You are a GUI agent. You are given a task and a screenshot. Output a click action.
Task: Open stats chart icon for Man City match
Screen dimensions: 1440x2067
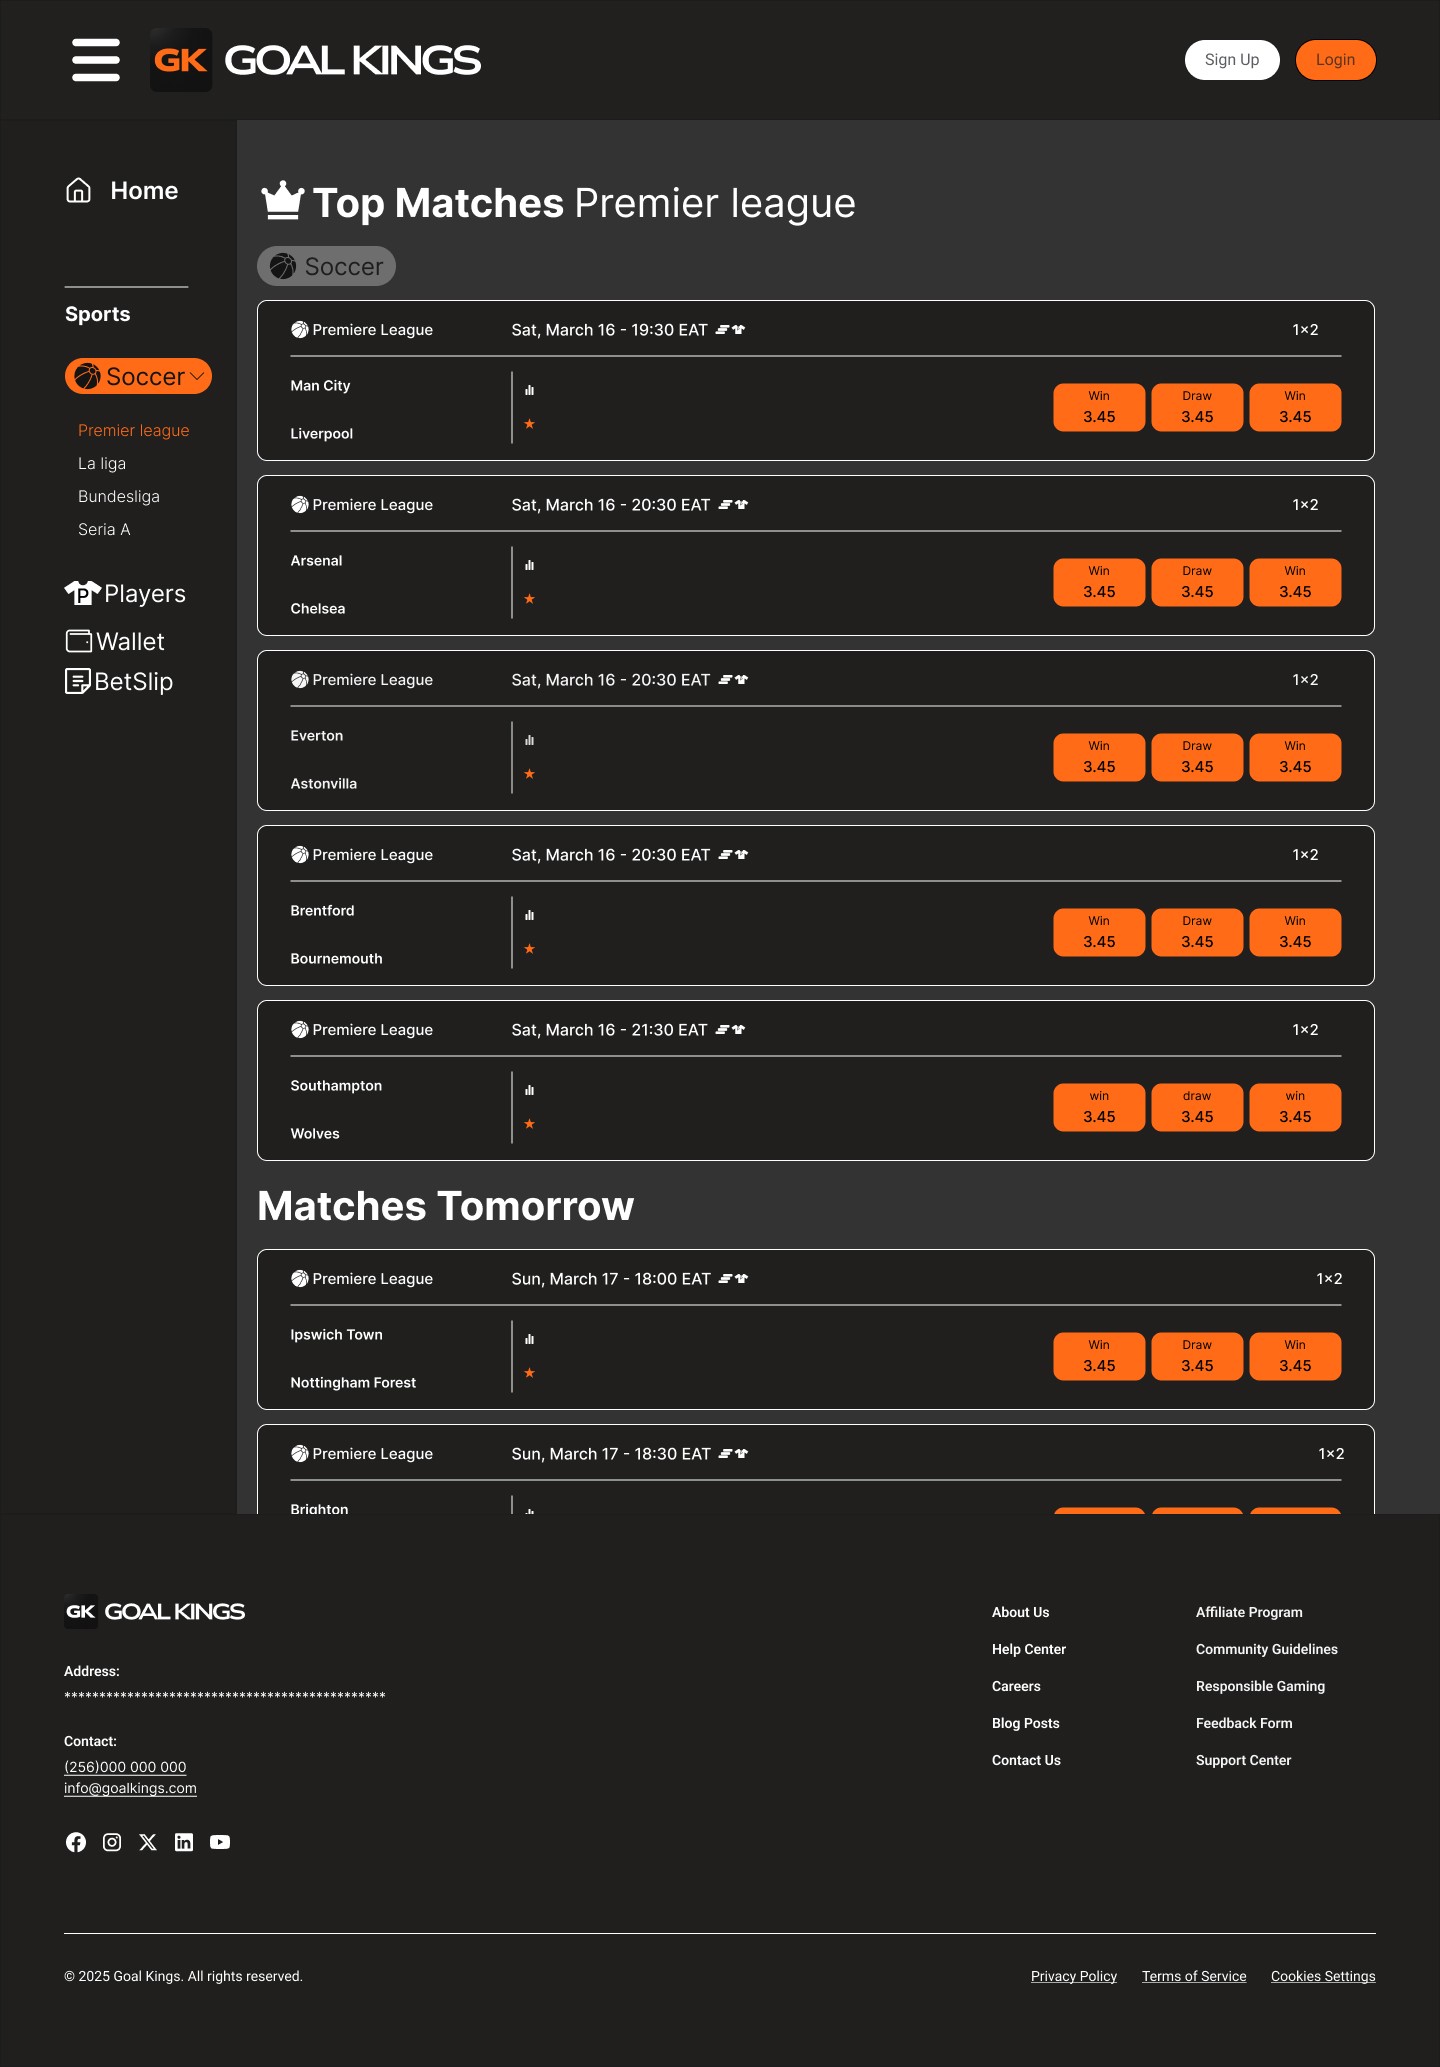click(x=530, y=390)
